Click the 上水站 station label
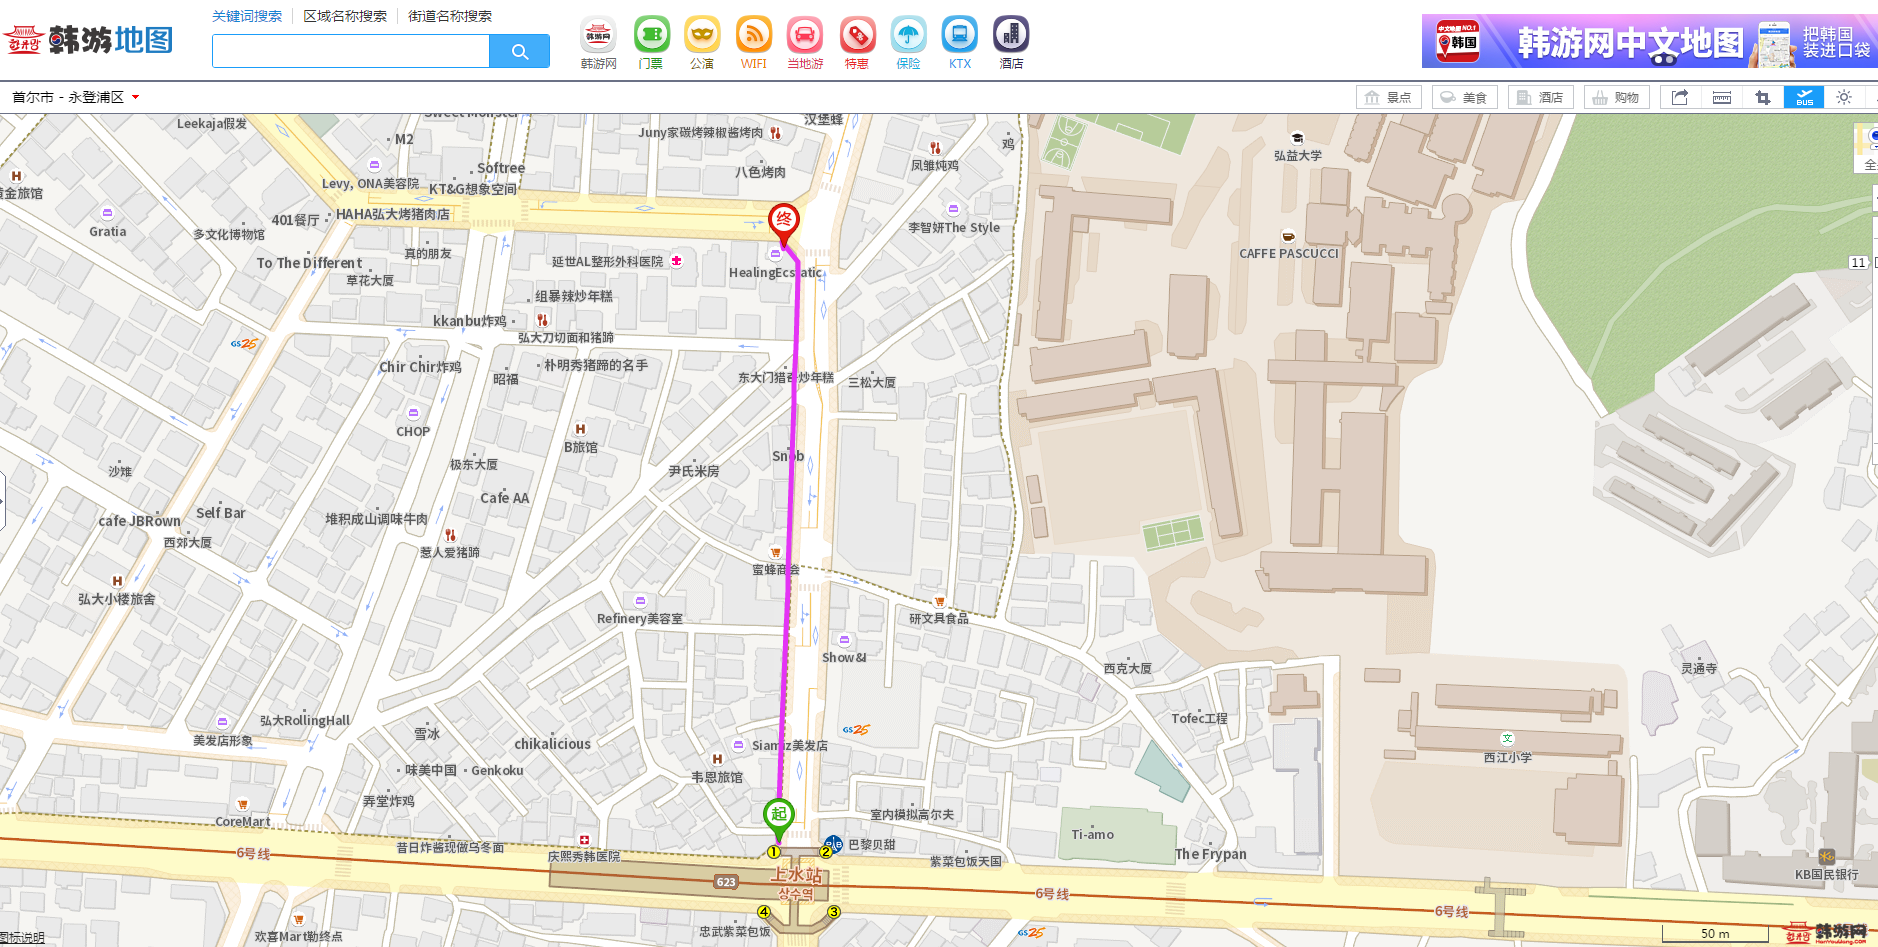 (x=796, y=875)
